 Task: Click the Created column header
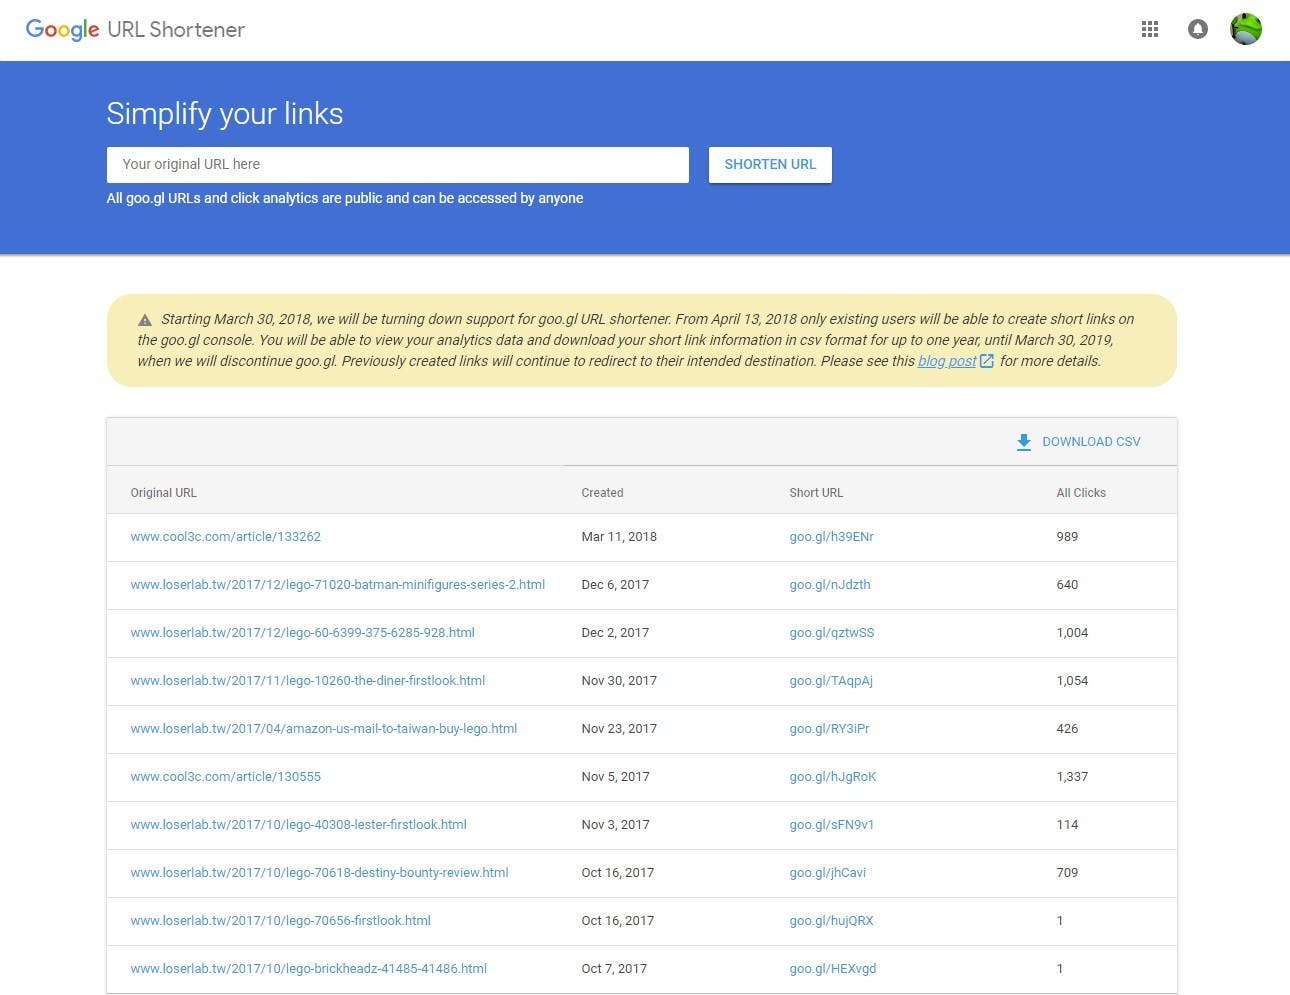point(602,493)
